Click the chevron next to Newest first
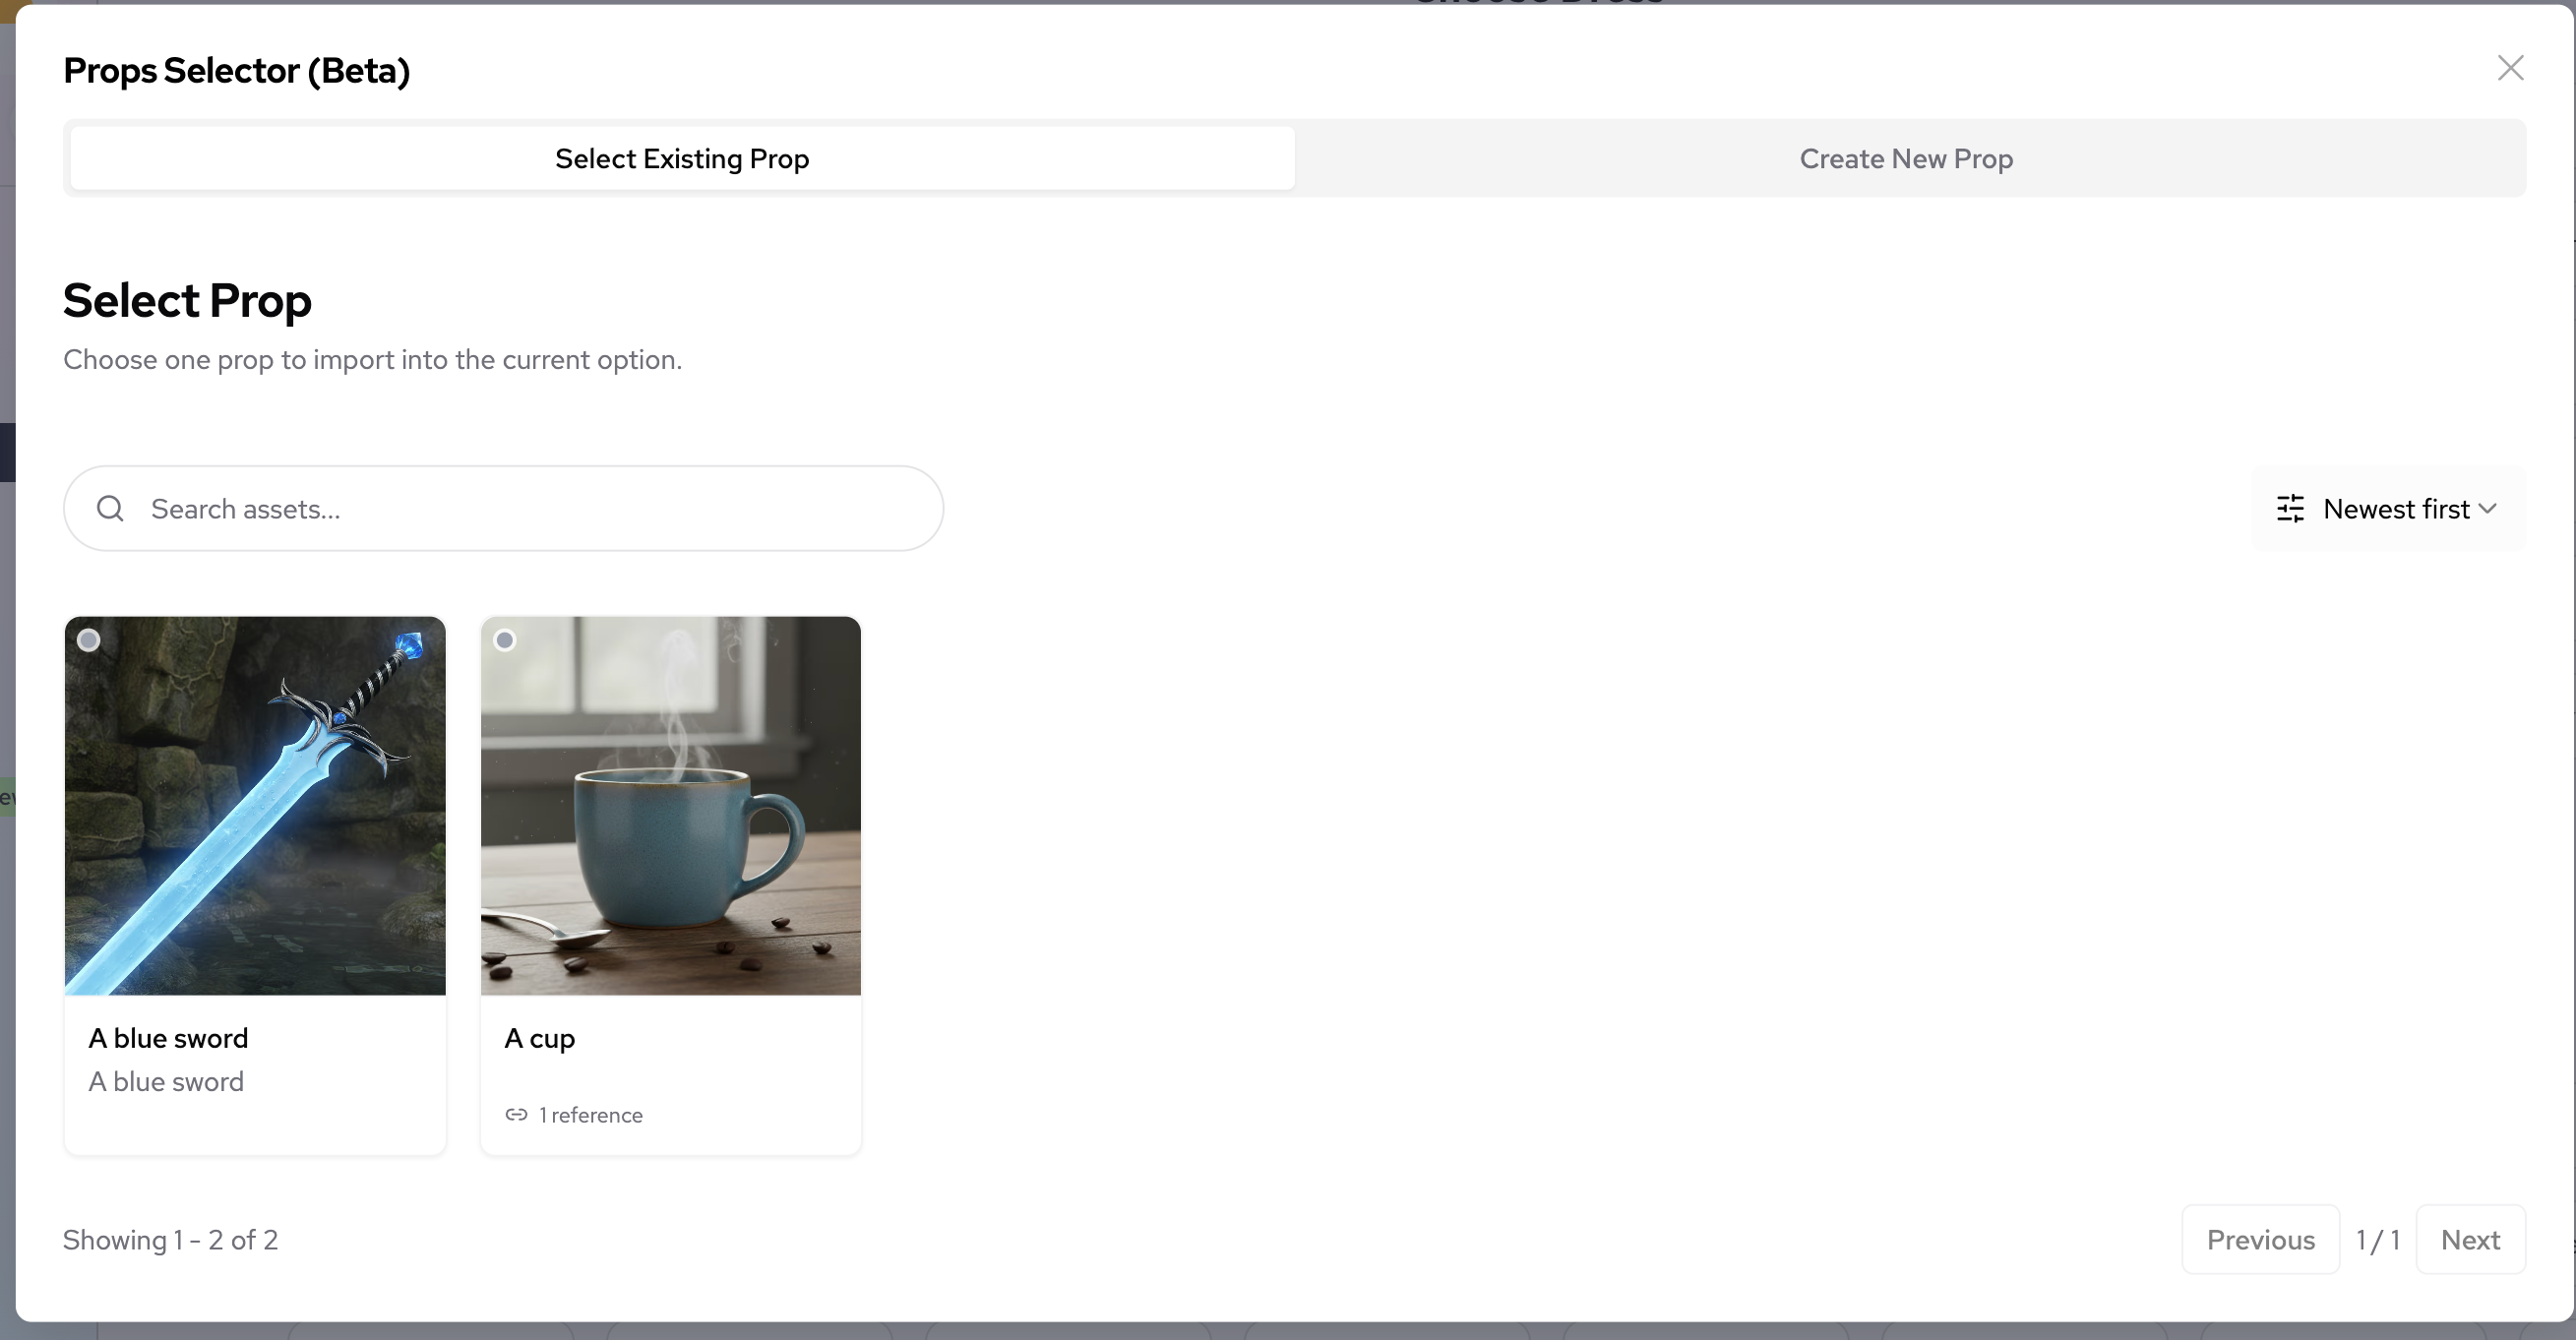 (2489, 509)
